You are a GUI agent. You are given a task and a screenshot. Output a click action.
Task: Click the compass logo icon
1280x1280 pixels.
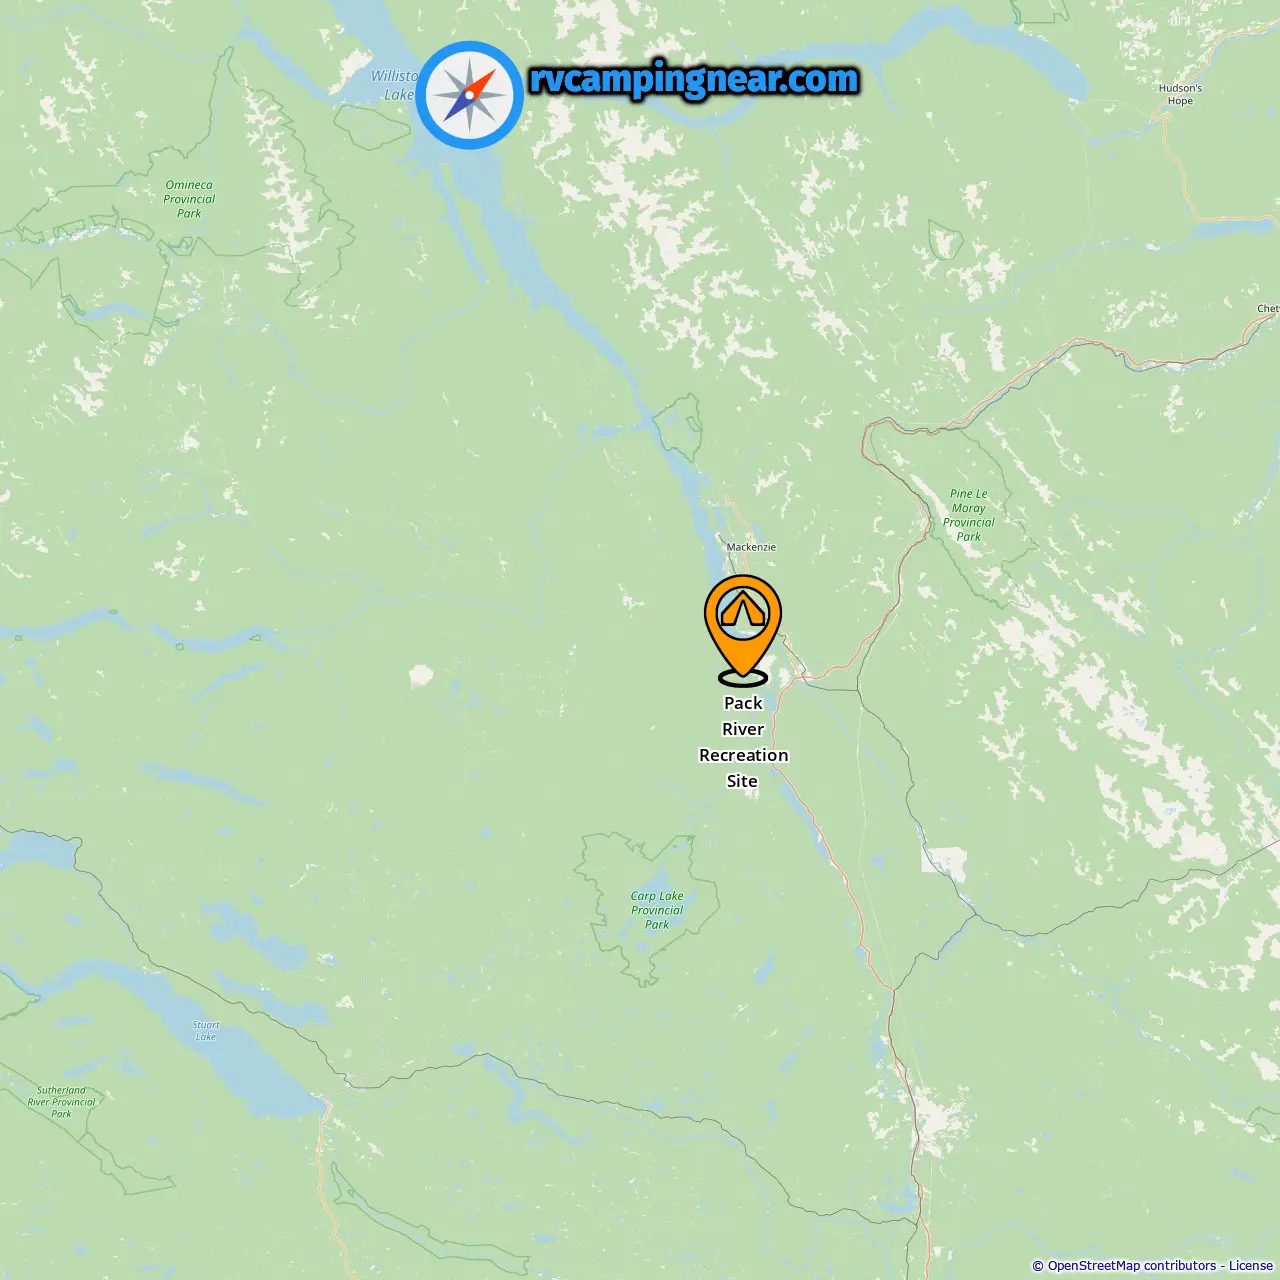[469, 95]
